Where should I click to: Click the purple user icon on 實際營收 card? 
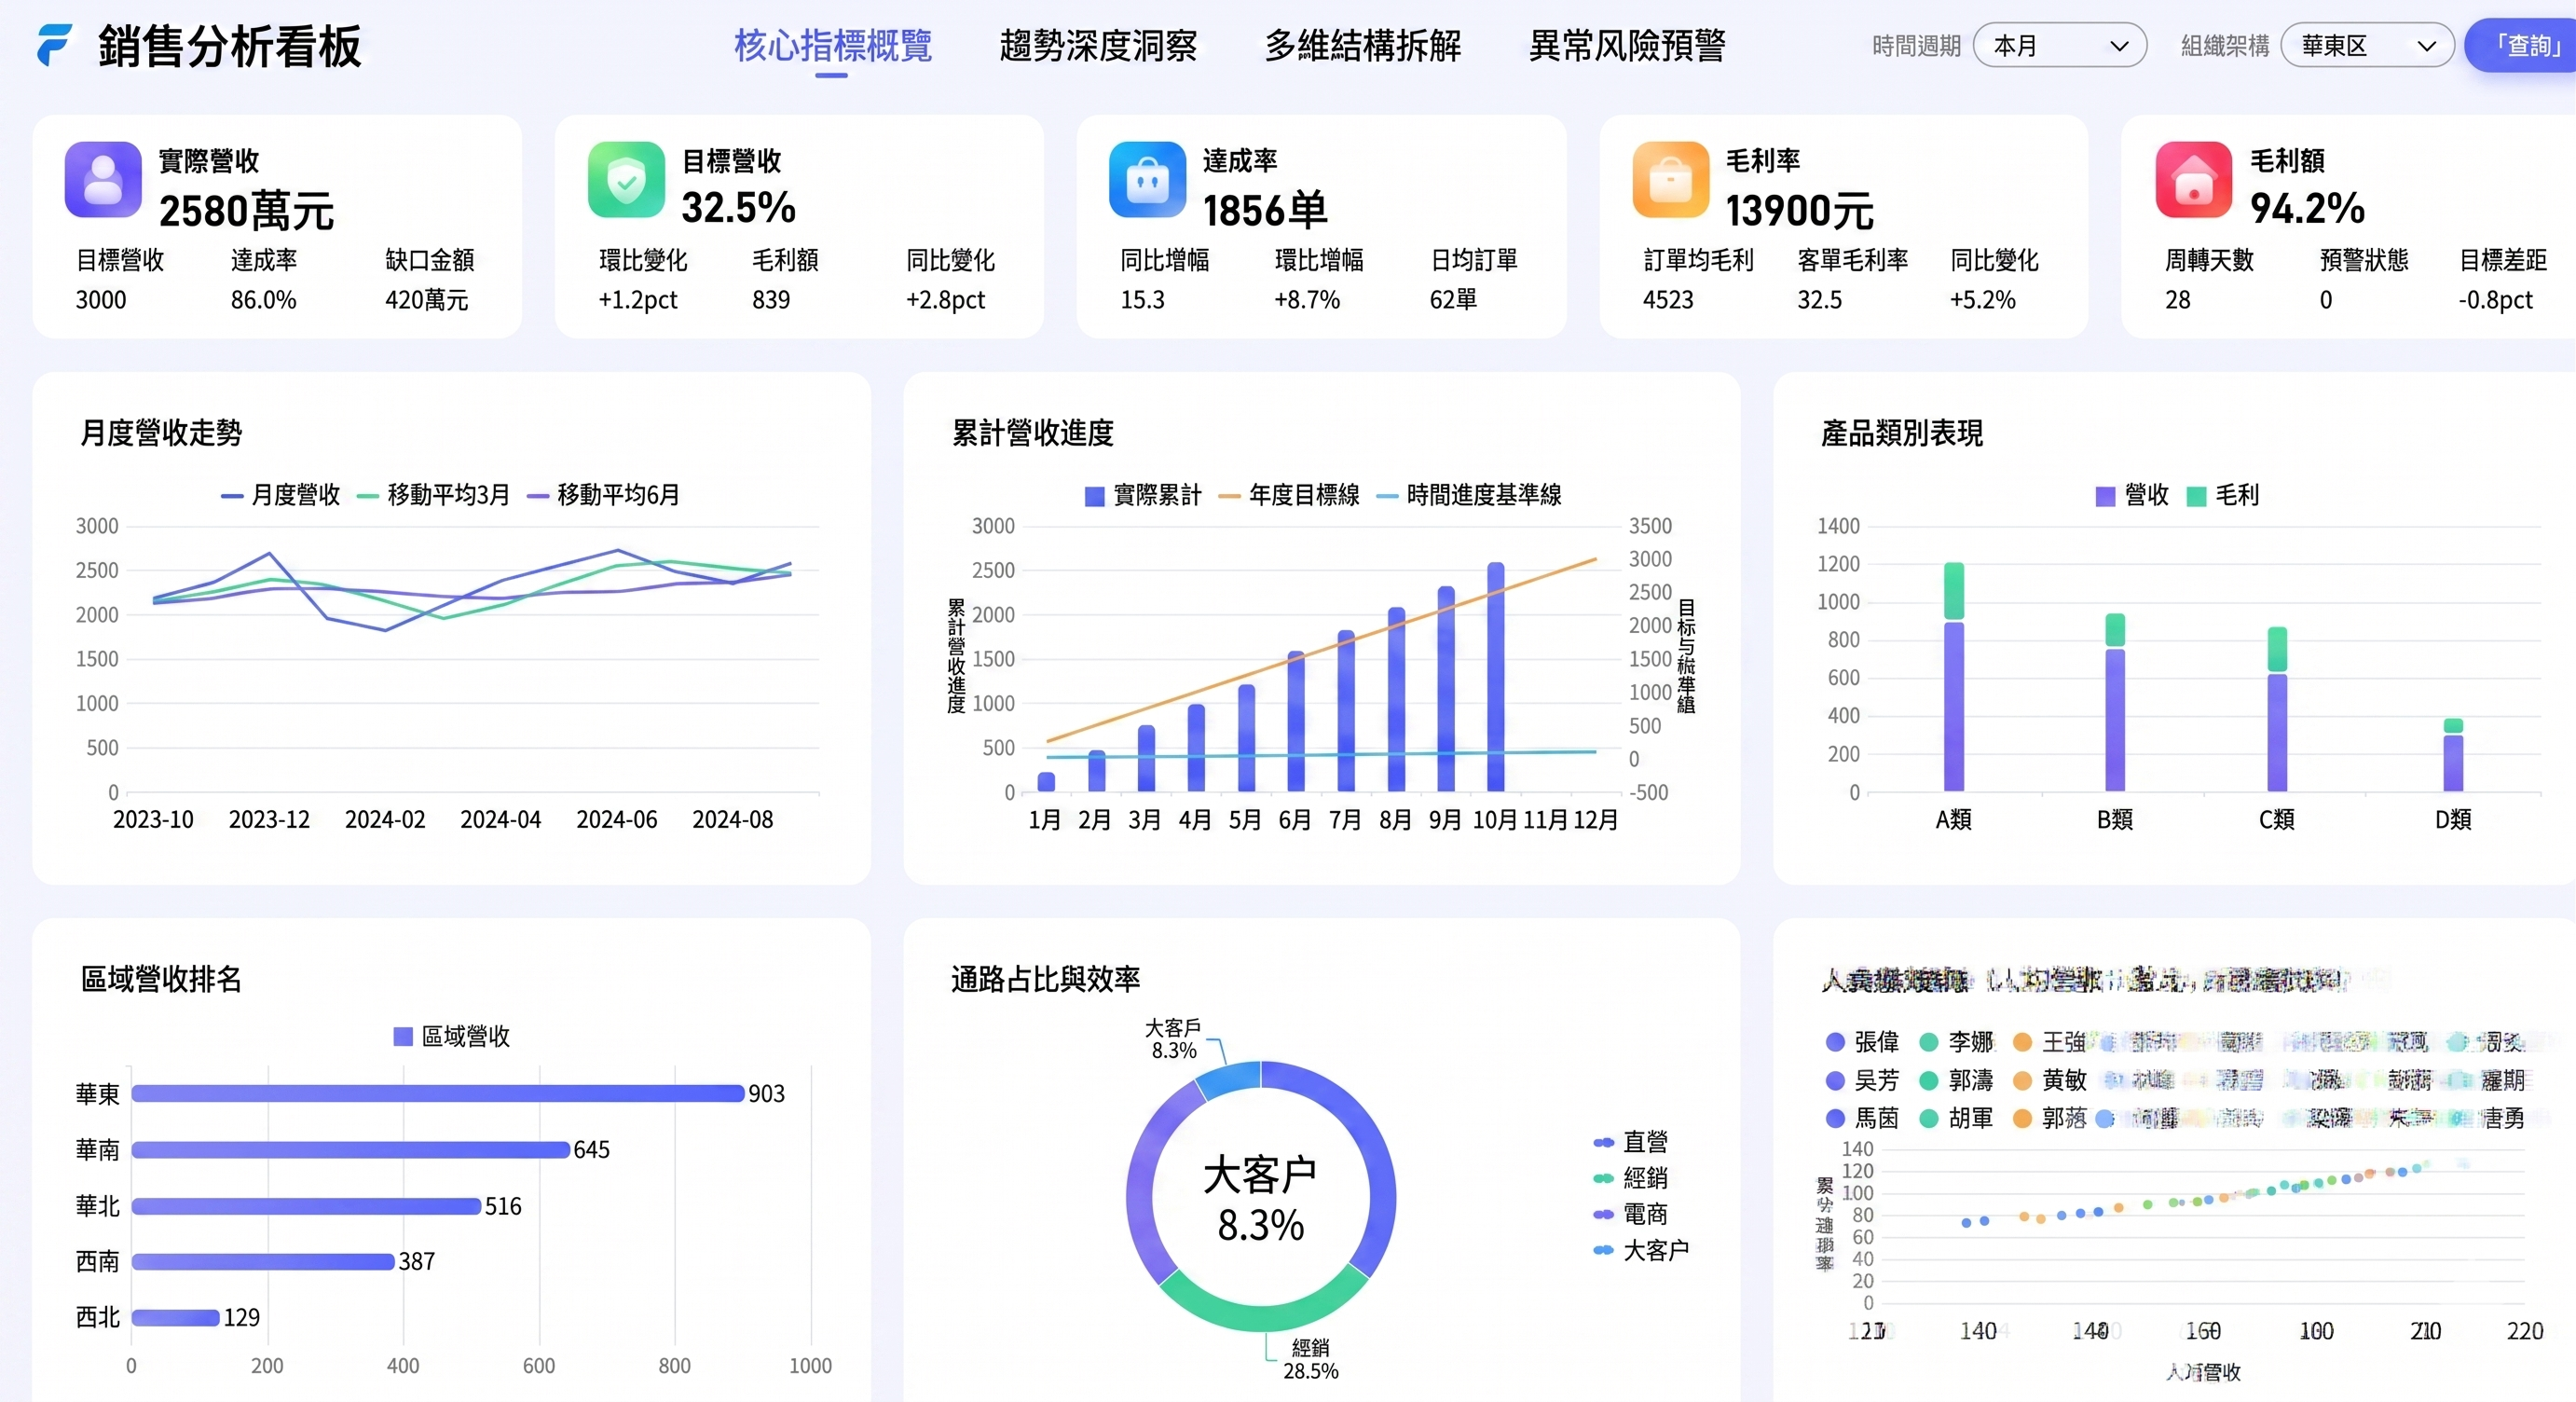[x=103, y=180]
